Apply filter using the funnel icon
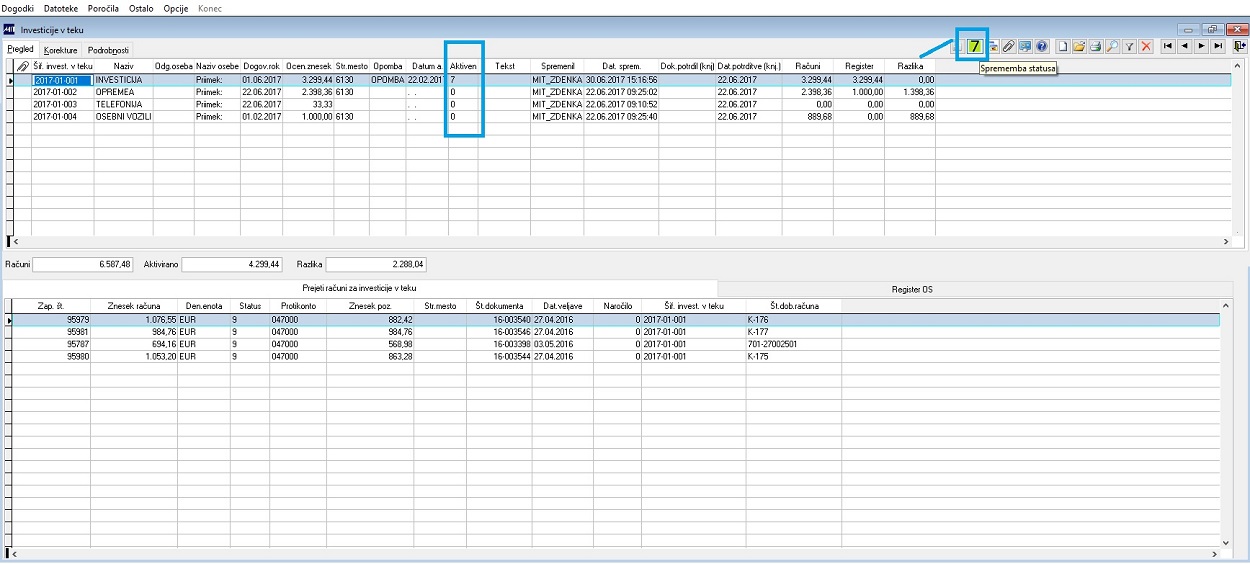 pyautogui.click(x=1129, y=46)
